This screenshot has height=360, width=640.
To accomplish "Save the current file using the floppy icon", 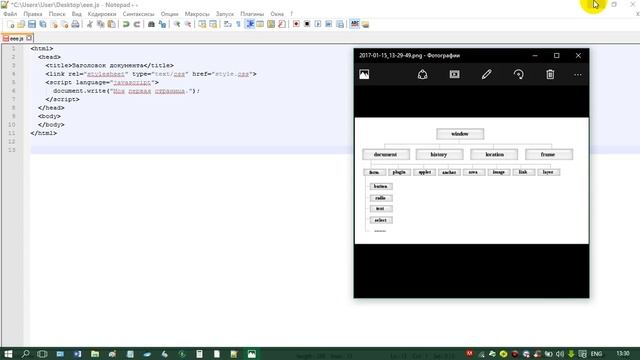I will tap(32, 24).
